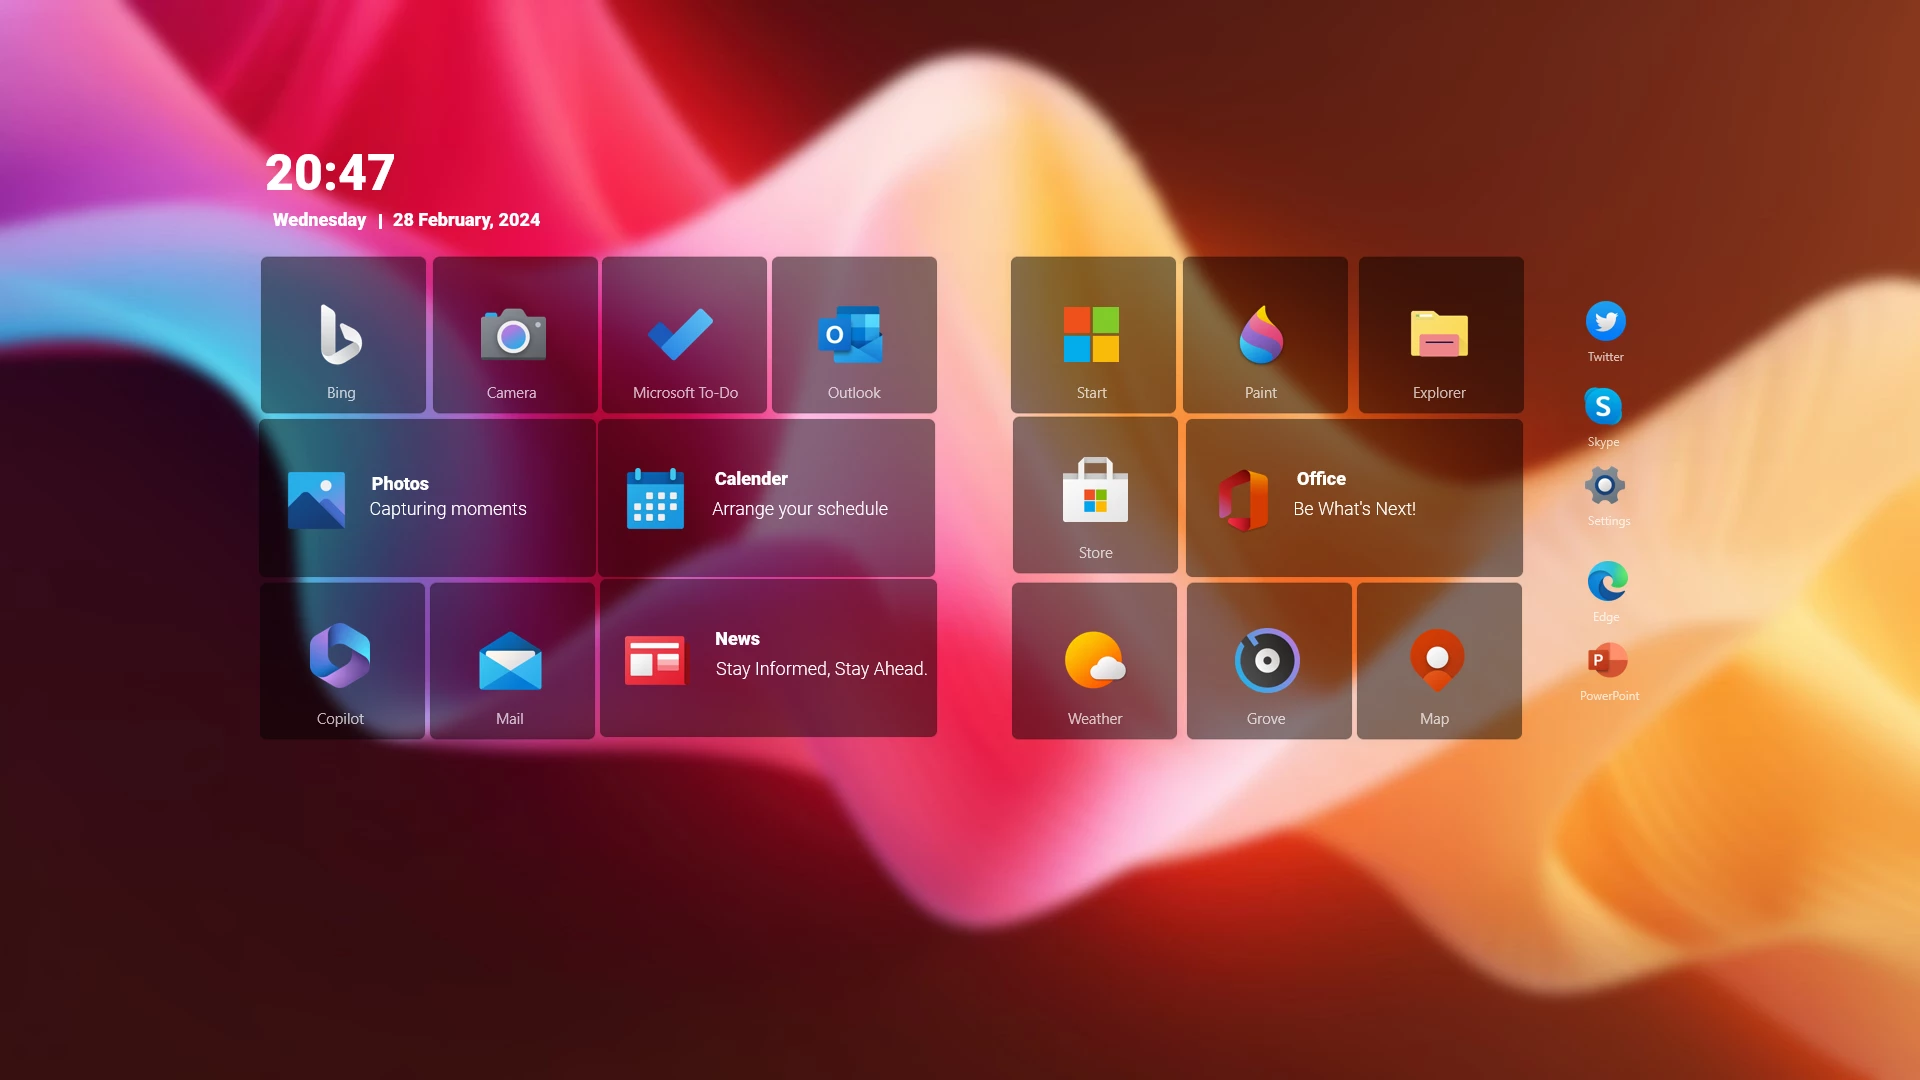
Task: Open the PowerPoint shortcut icon
Action: click(x=1607, y=660)
